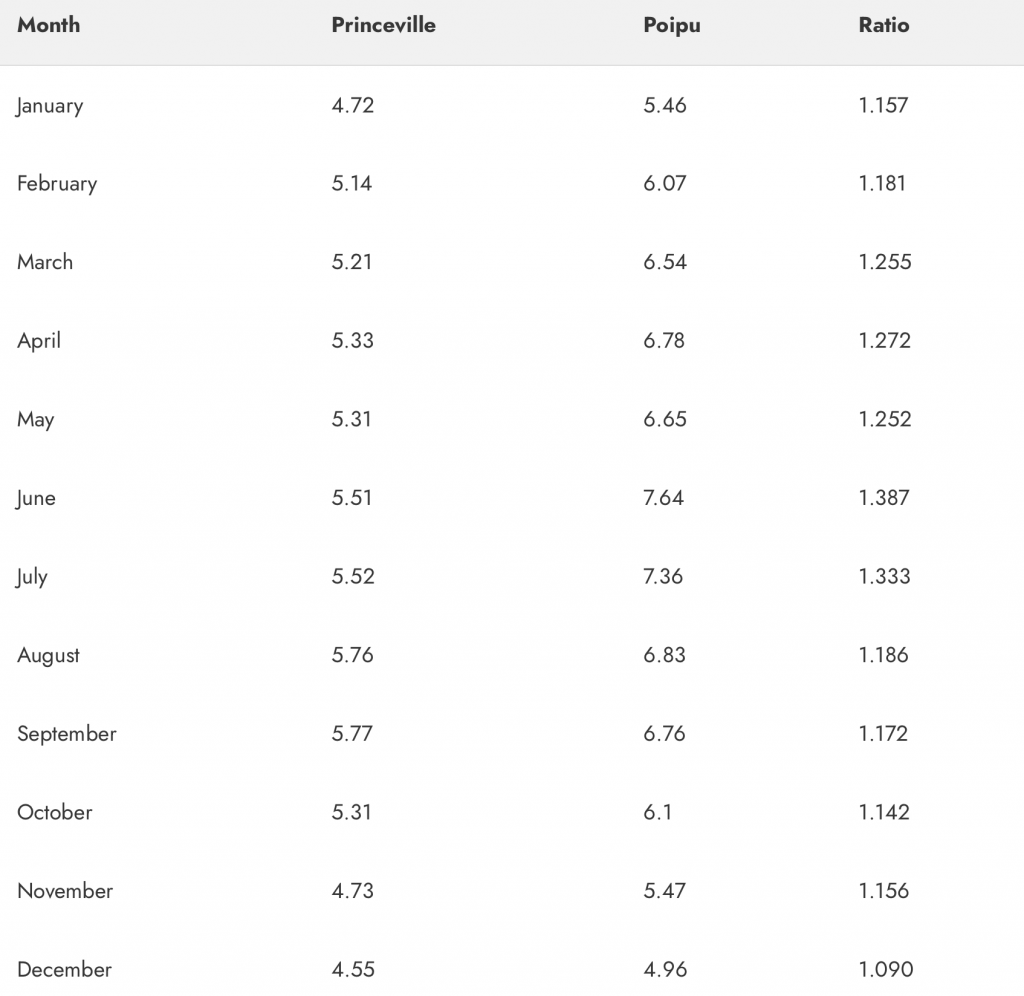This screenshot has height=996, width=1024.
Task: Click the April ratio value 1.272
Action: click(x=884, y=340)
